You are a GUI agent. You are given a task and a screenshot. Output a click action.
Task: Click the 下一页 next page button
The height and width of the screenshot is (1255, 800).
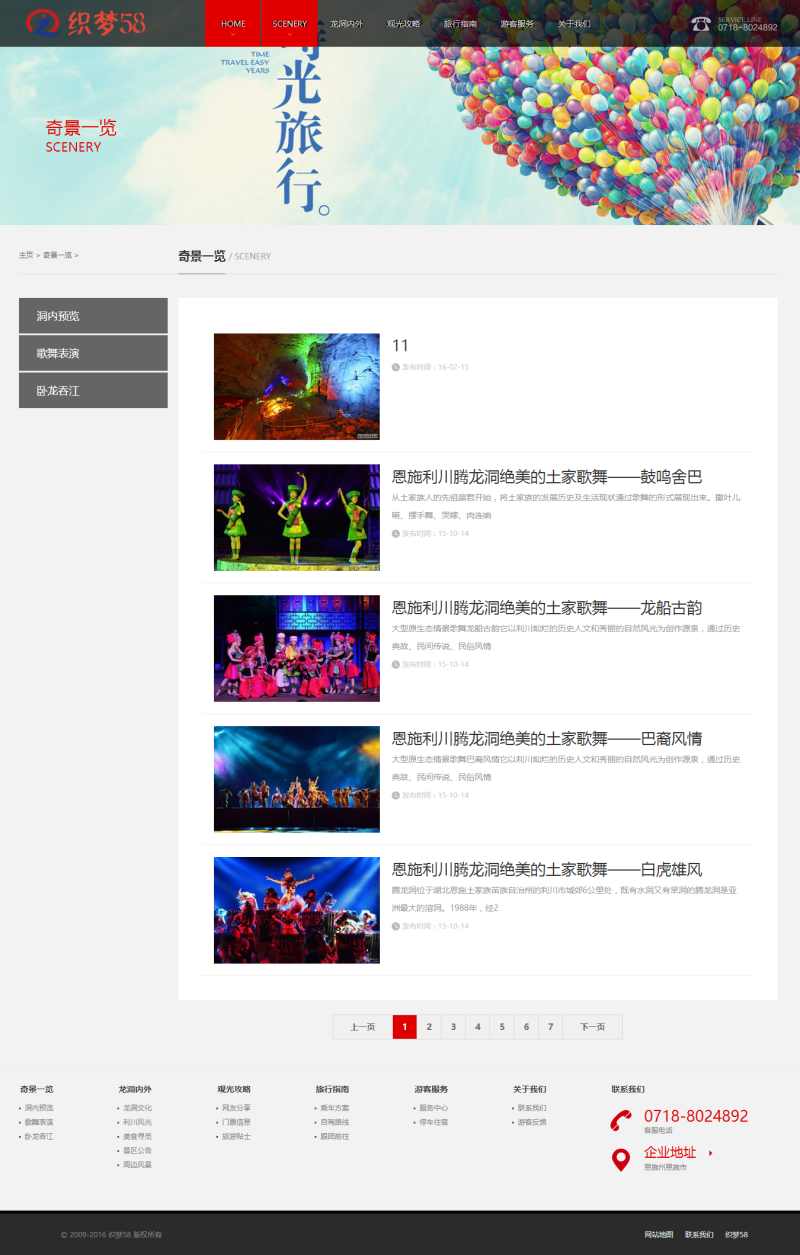point(592,1027)
